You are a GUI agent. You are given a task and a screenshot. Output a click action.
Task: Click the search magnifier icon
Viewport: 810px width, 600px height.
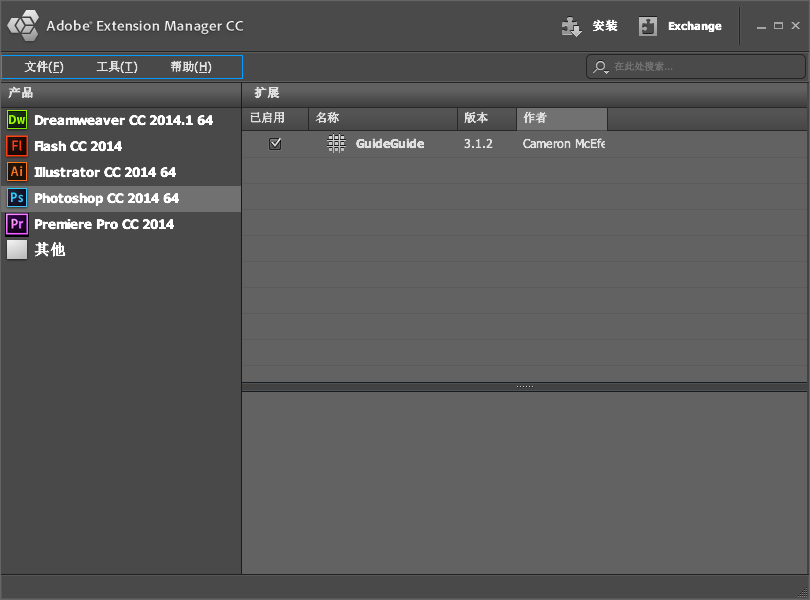[600, 67]
